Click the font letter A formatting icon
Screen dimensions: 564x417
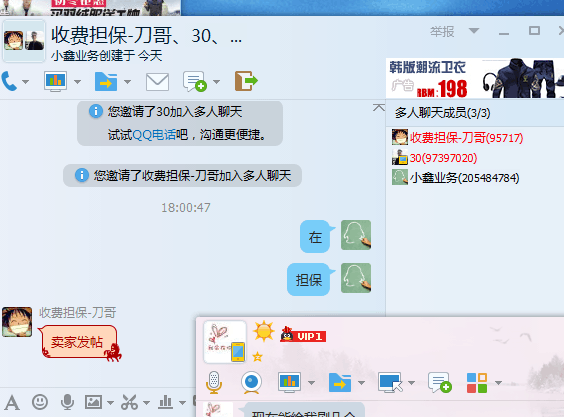click(12, 402)
